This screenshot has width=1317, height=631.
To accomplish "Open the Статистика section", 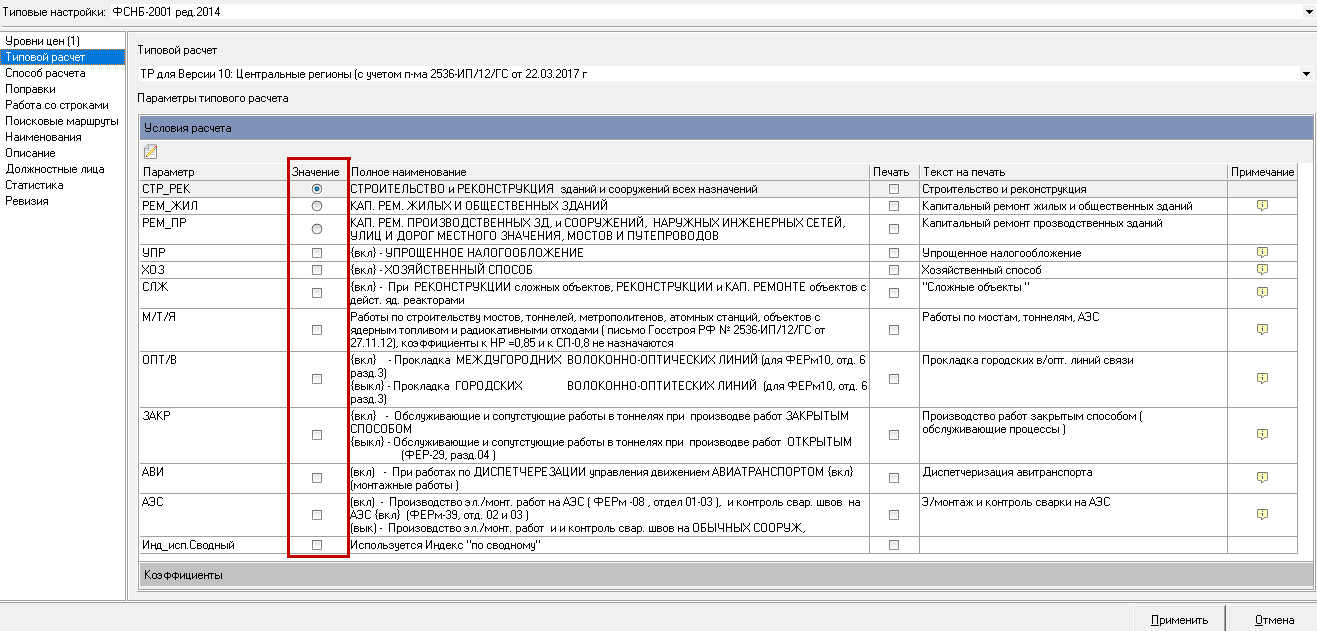I will (x=34, y=185).
